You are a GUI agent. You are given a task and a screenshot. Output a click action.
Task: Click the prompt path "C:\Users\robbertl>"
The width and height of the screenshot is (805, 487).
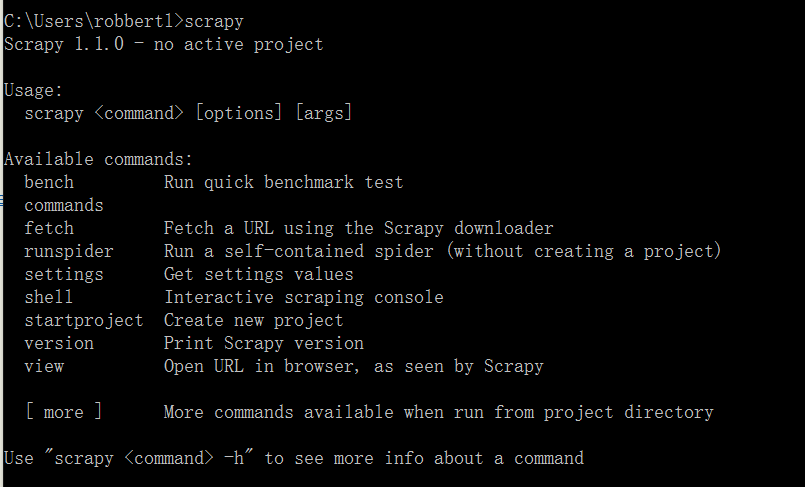click(94, 21)
